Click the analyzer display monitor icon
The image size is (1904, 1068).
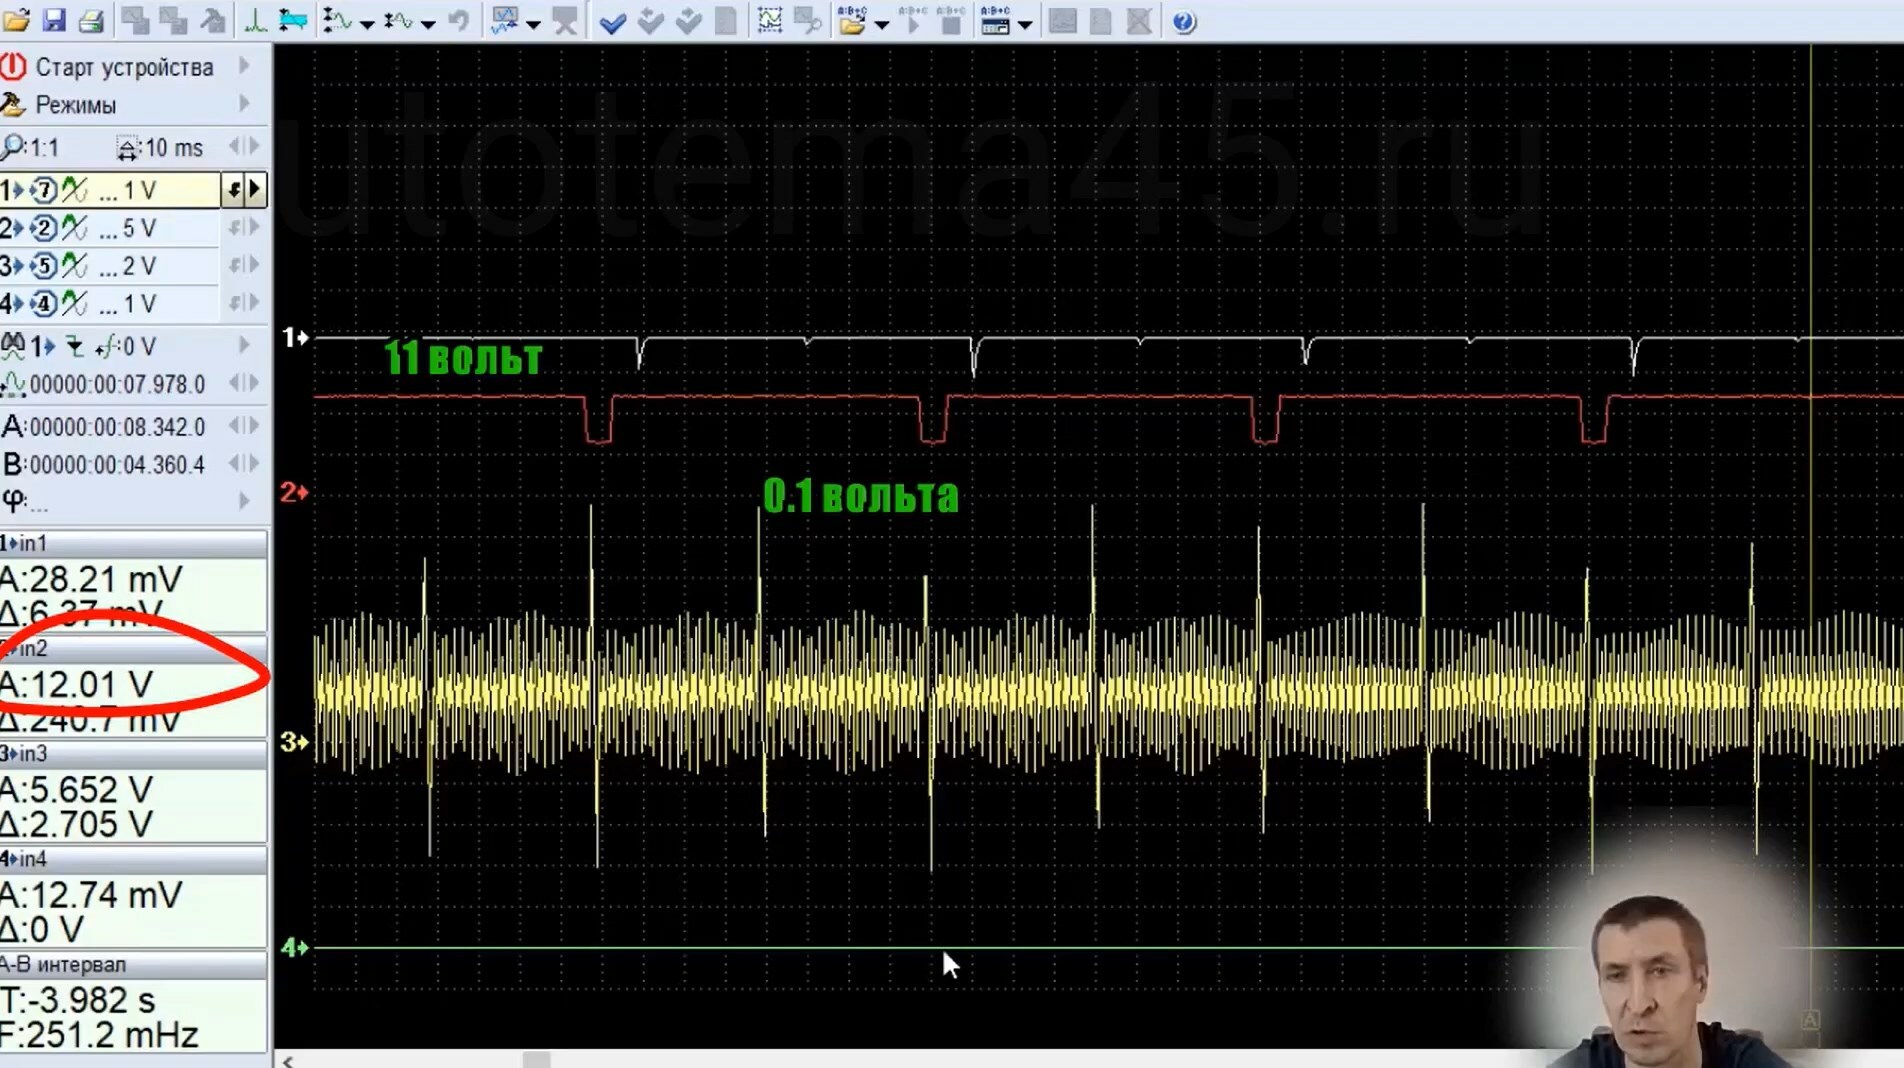pyautogui.click(x=504, y=20)
